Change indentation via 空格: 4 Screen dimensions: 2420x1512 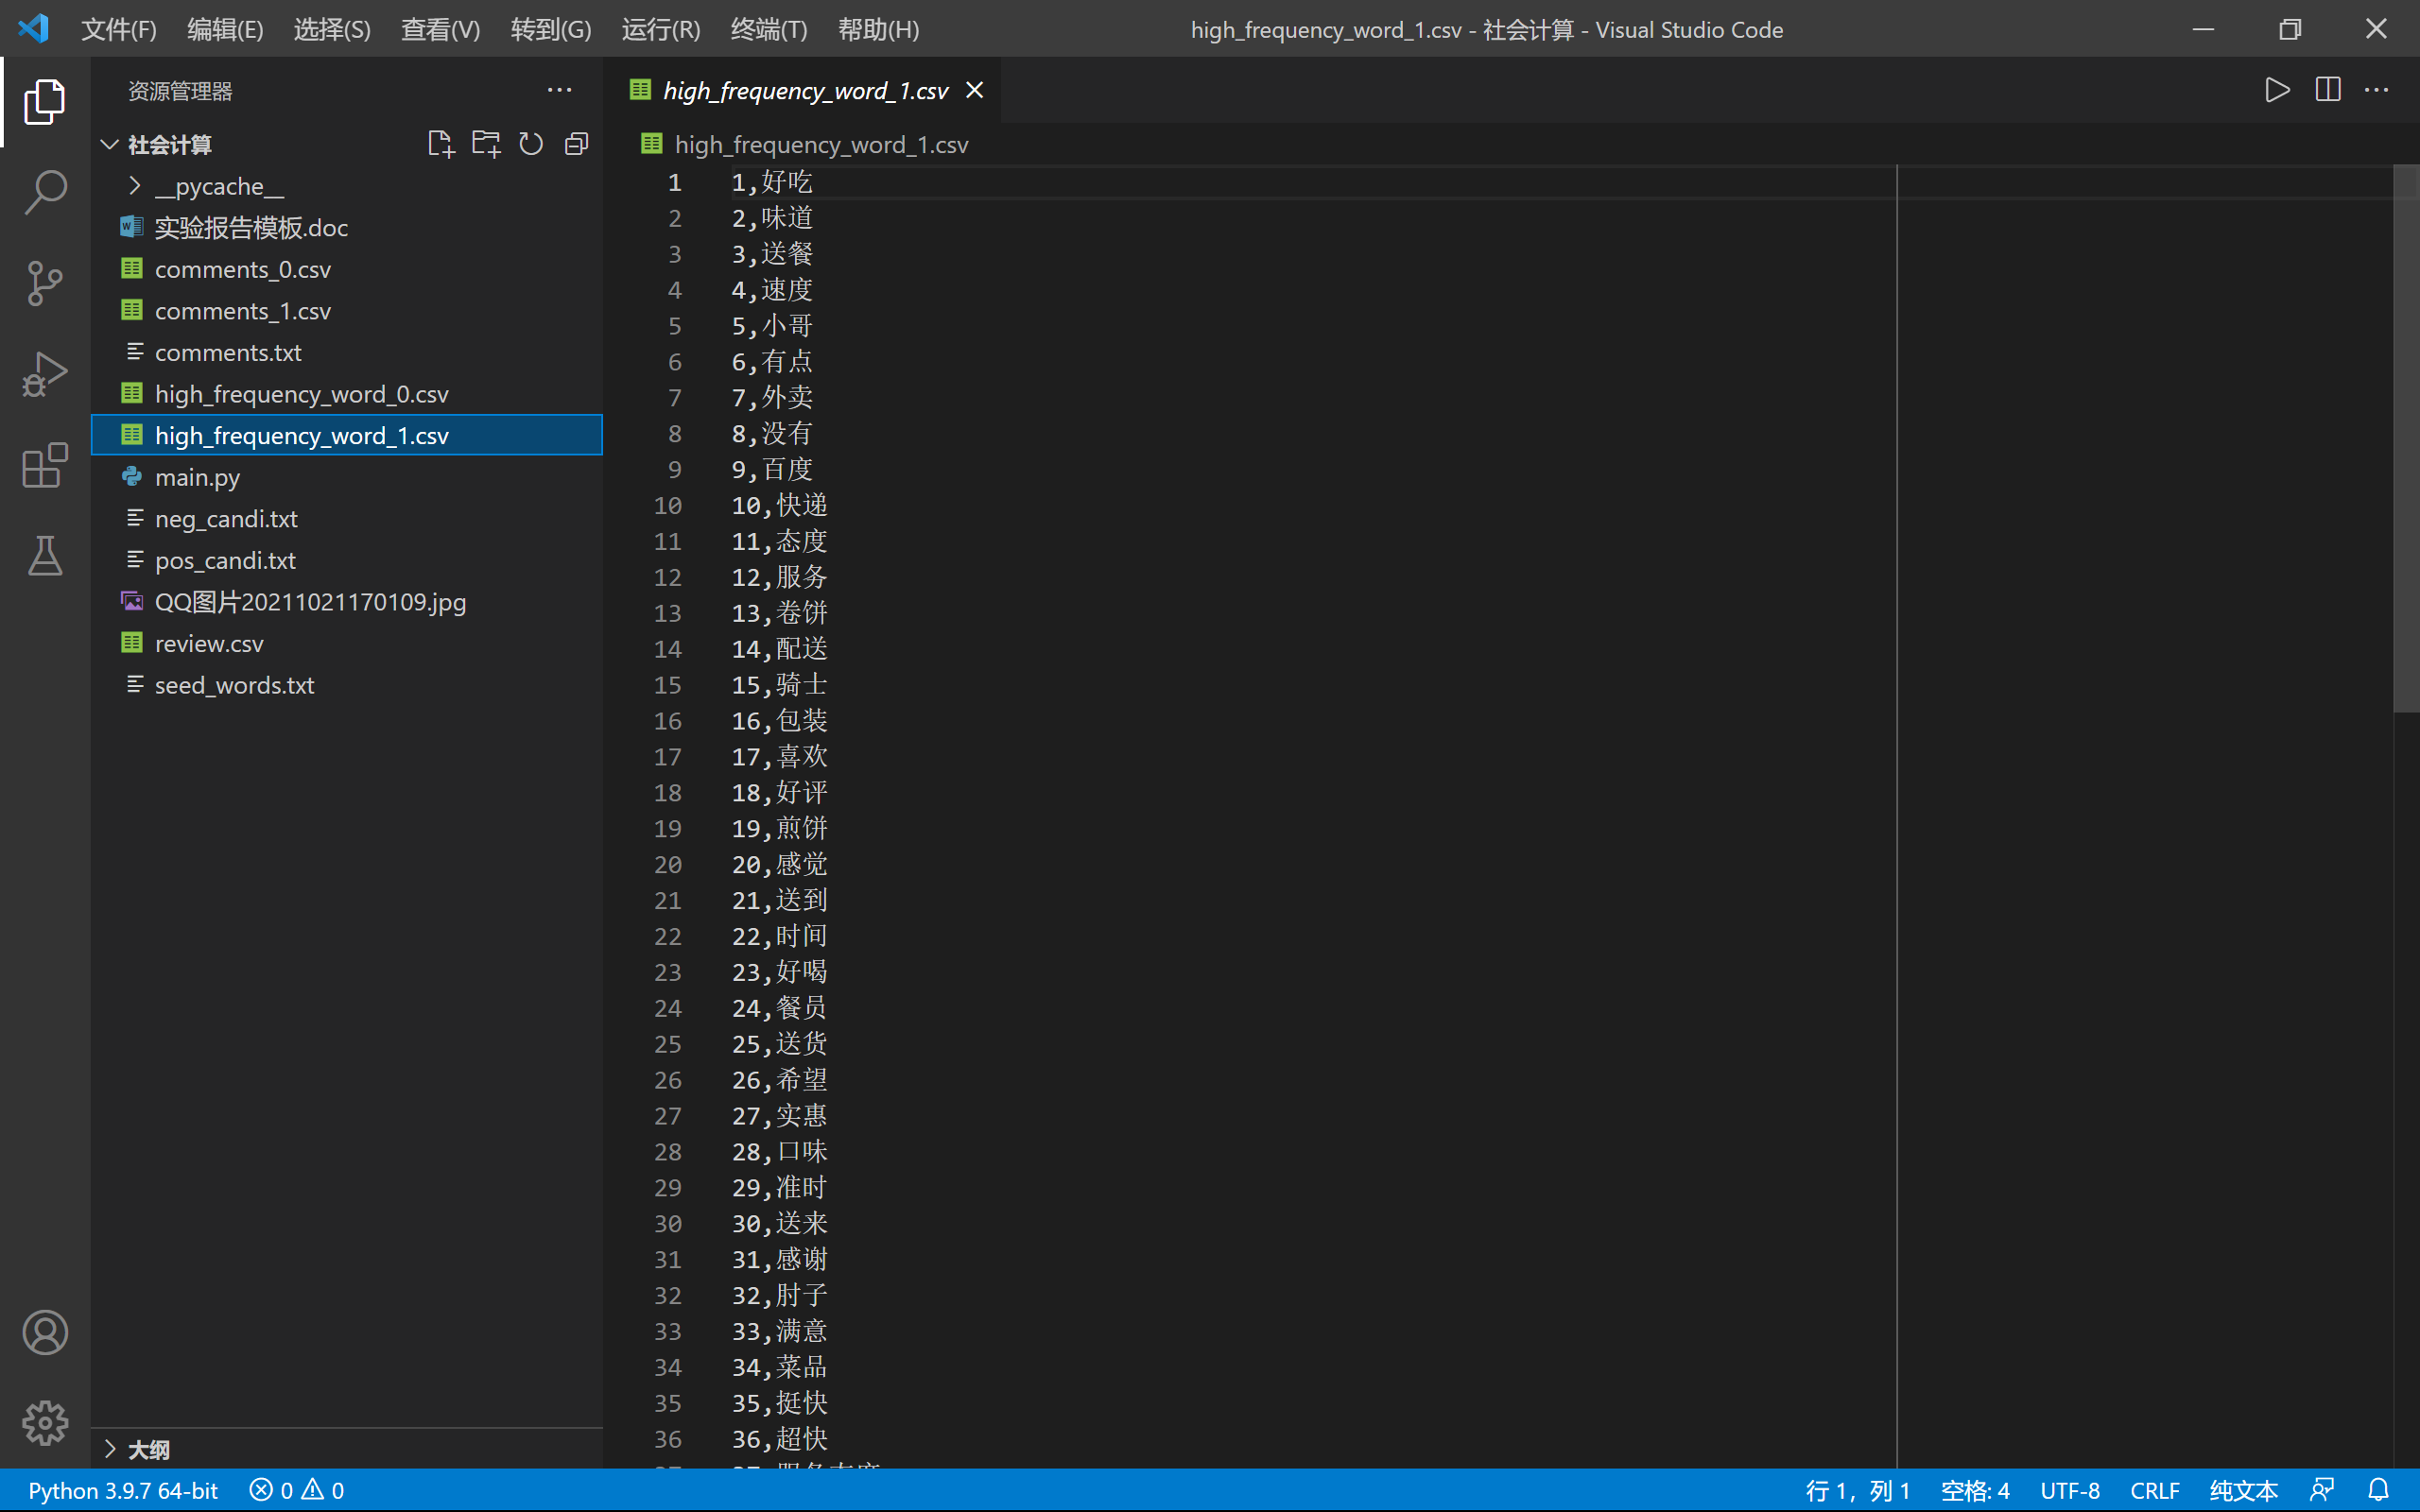(x=1974, y=1490)
